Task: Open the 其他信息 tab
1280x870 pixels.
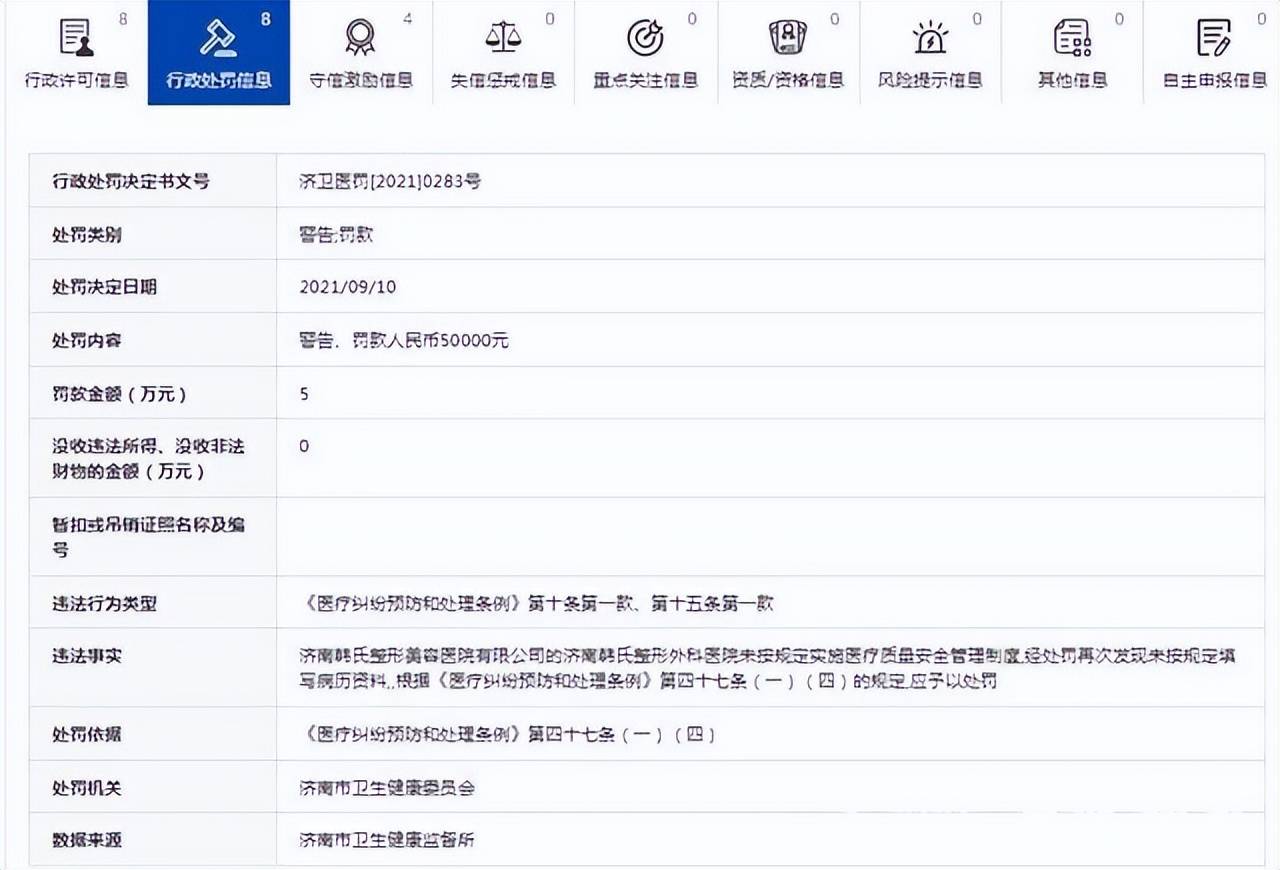Action: [x=1072, y=52]
